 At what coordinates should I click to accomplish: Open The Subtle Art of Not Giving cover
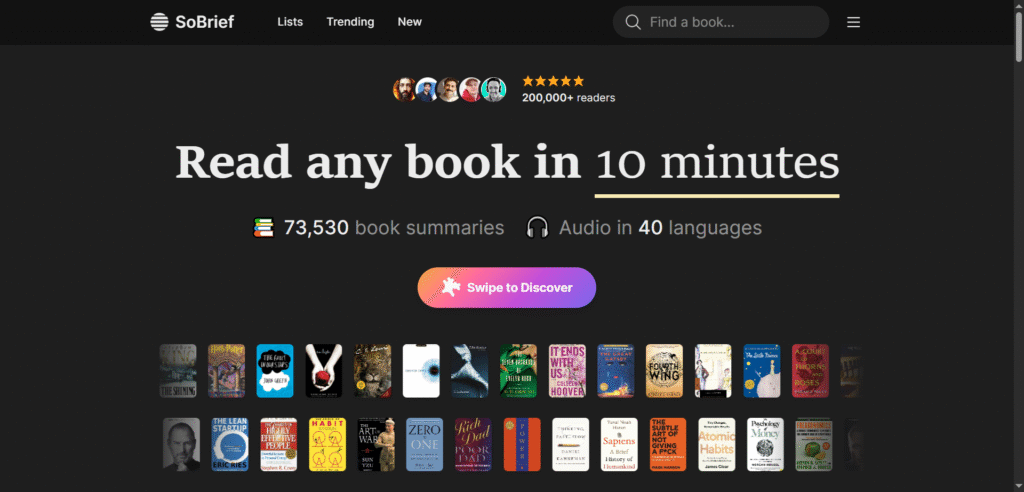click(x=668, y=445)
